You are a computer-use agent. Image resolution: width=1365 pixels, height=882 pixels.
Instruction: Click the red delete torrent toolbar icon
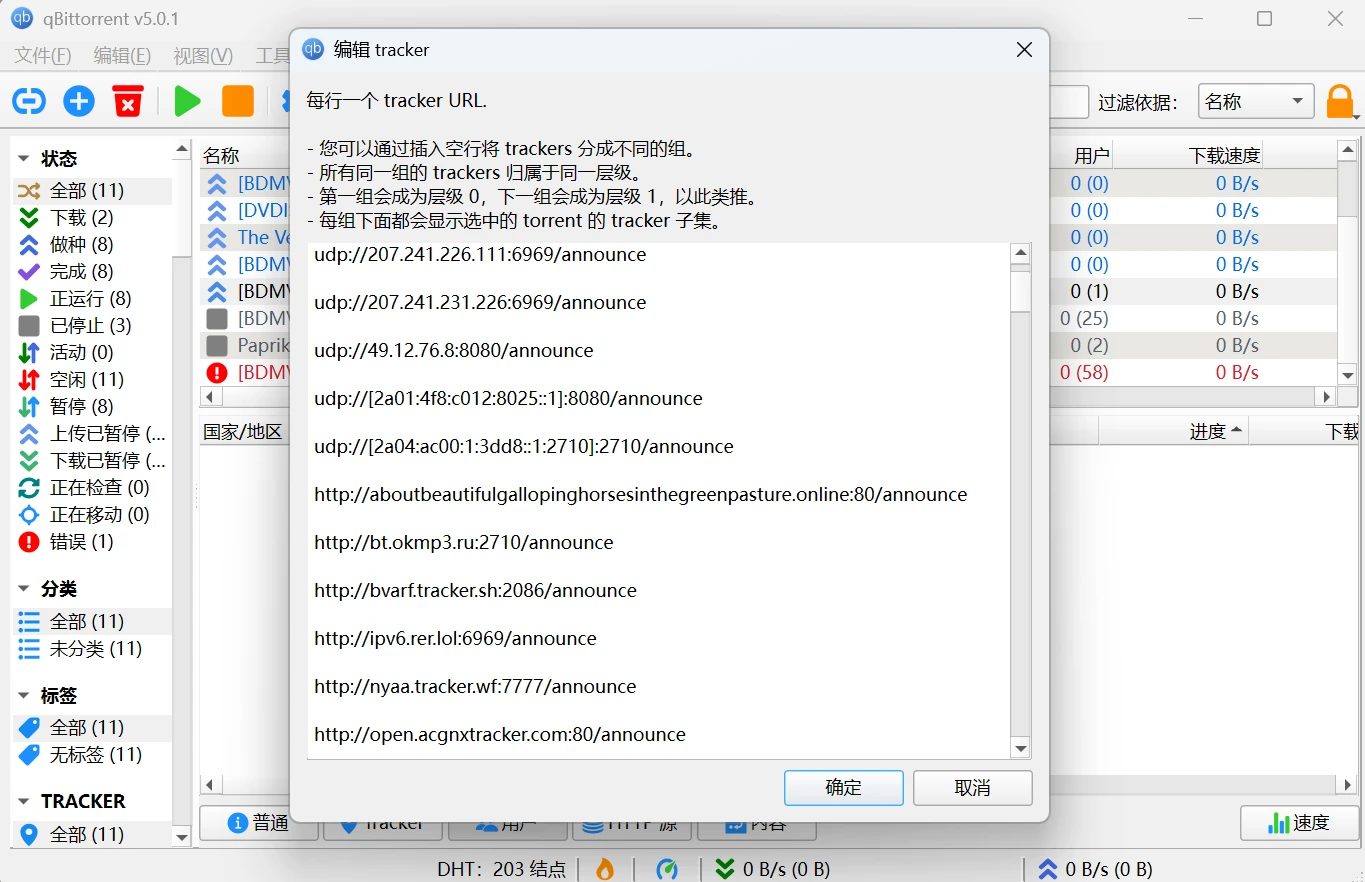tap(128, 101)
